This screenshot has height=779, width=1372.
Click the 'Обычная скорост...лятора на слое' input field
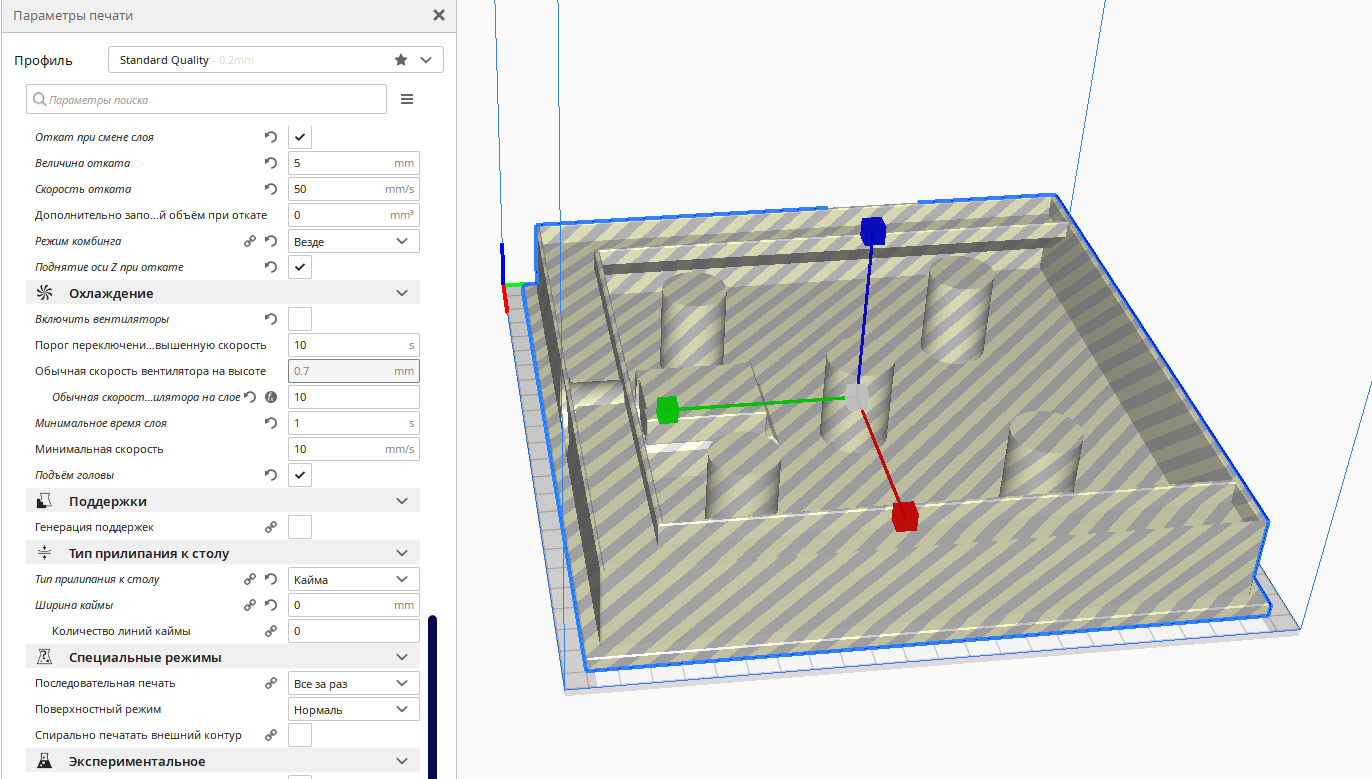354,397
